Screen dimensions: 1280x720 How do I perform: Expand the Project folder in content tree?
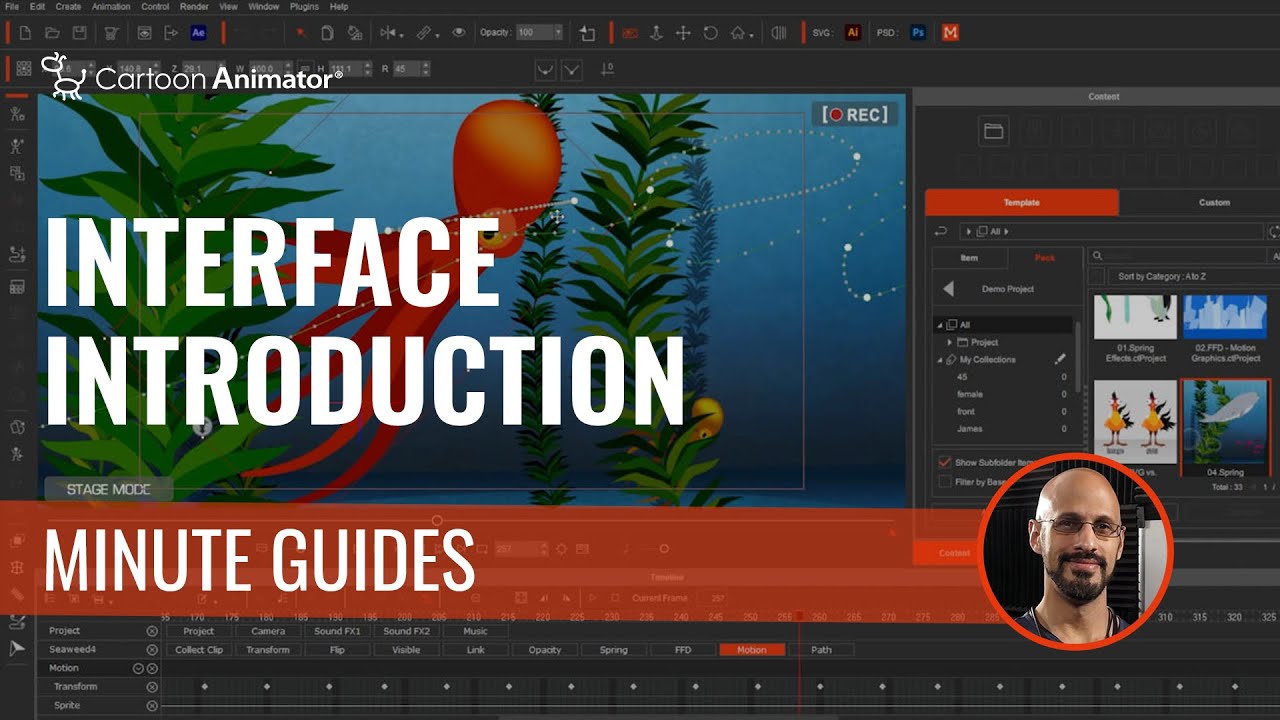point(949,342)
